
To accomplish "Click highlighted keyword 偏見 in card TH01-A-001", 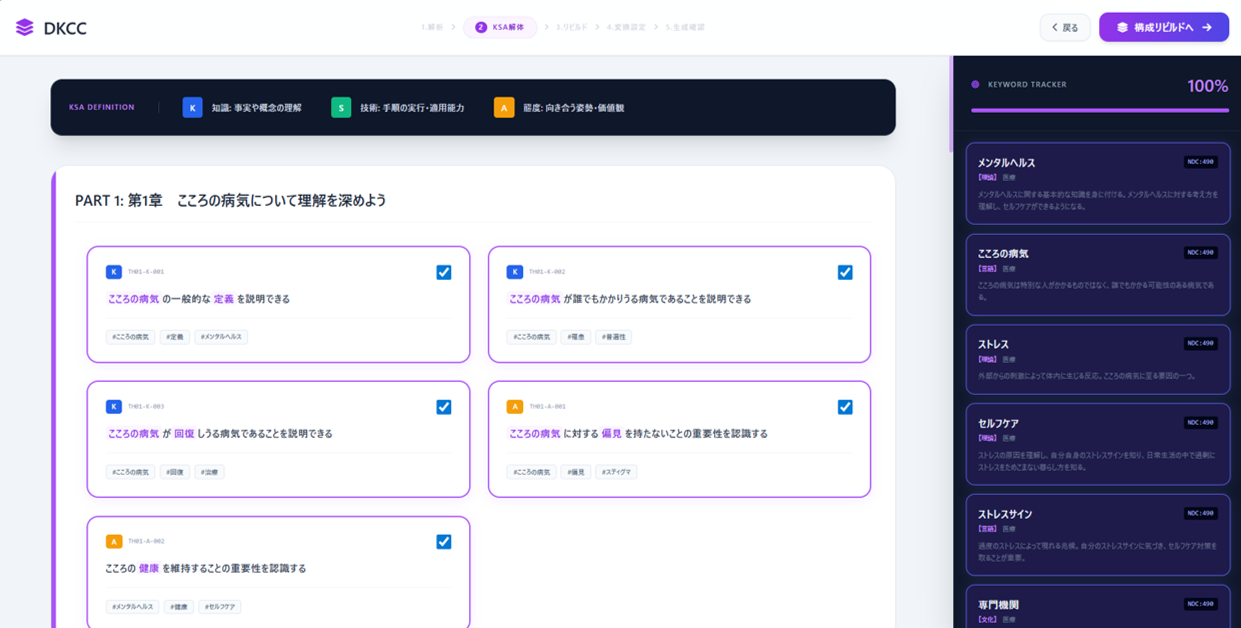I will 611,434.
